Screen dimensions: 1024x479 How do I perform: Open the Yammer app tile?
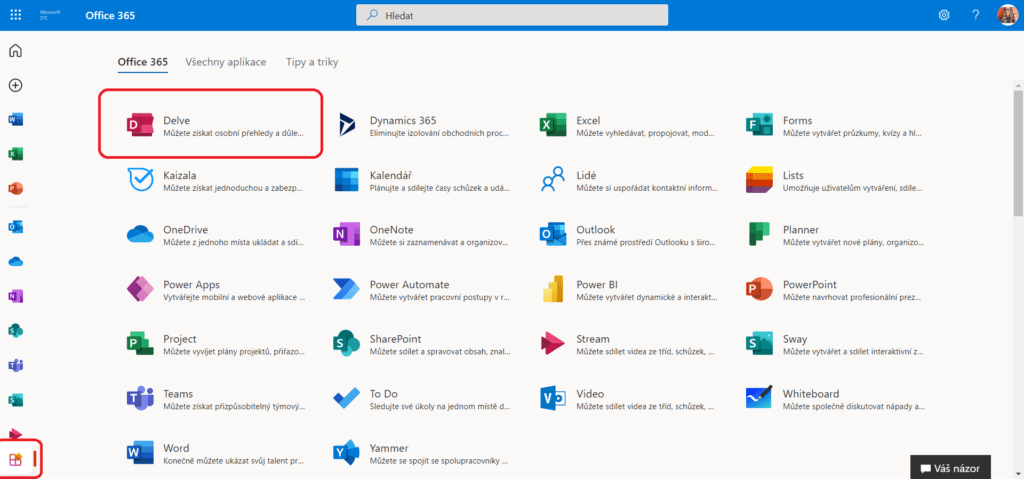tap(420, 454)
